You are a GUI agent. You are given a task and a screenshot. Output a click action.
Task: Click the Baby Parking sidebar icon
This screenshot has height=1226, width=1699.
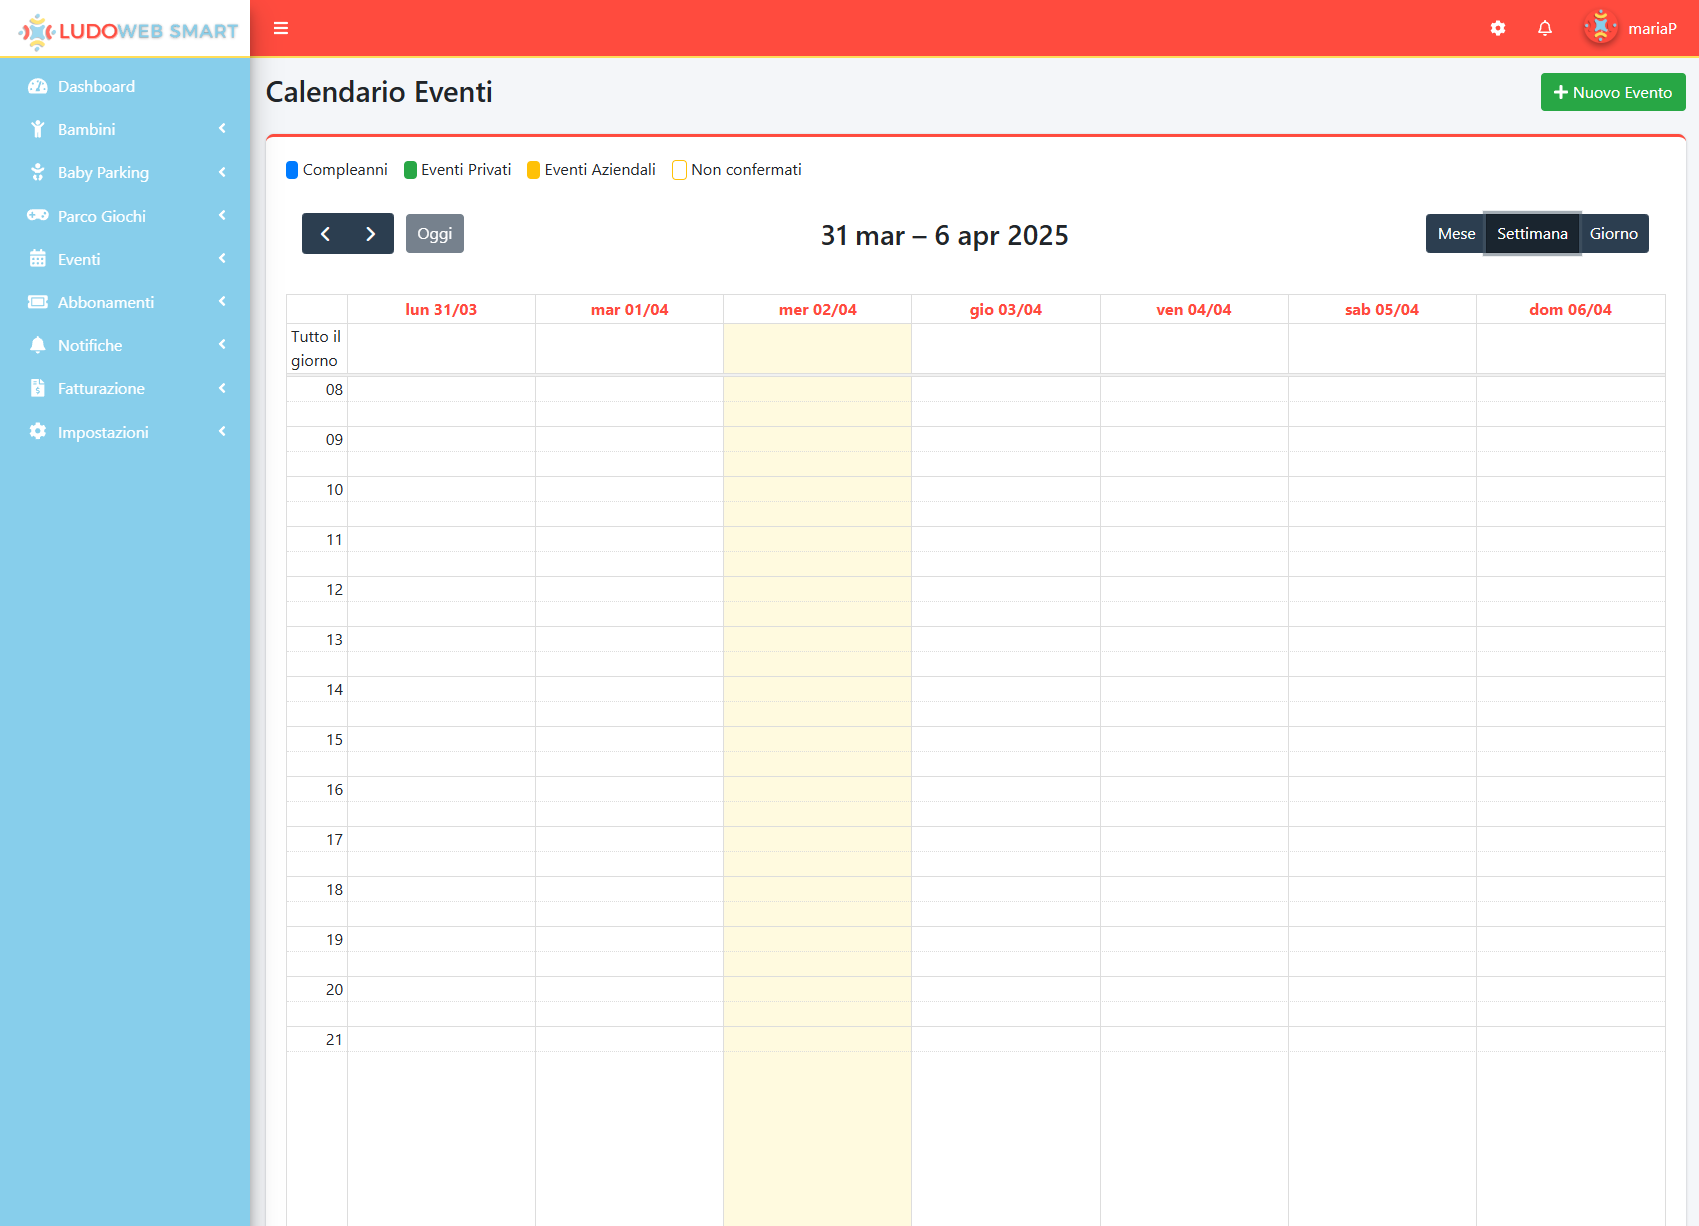38,172
